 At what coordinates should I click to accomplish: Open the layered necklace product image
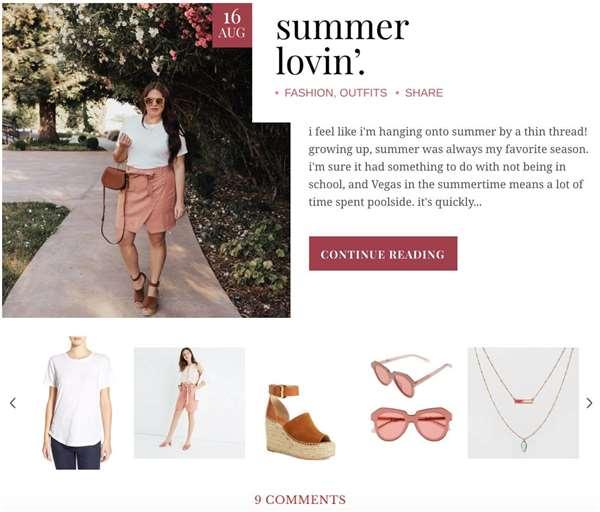(x=523, y=403)
